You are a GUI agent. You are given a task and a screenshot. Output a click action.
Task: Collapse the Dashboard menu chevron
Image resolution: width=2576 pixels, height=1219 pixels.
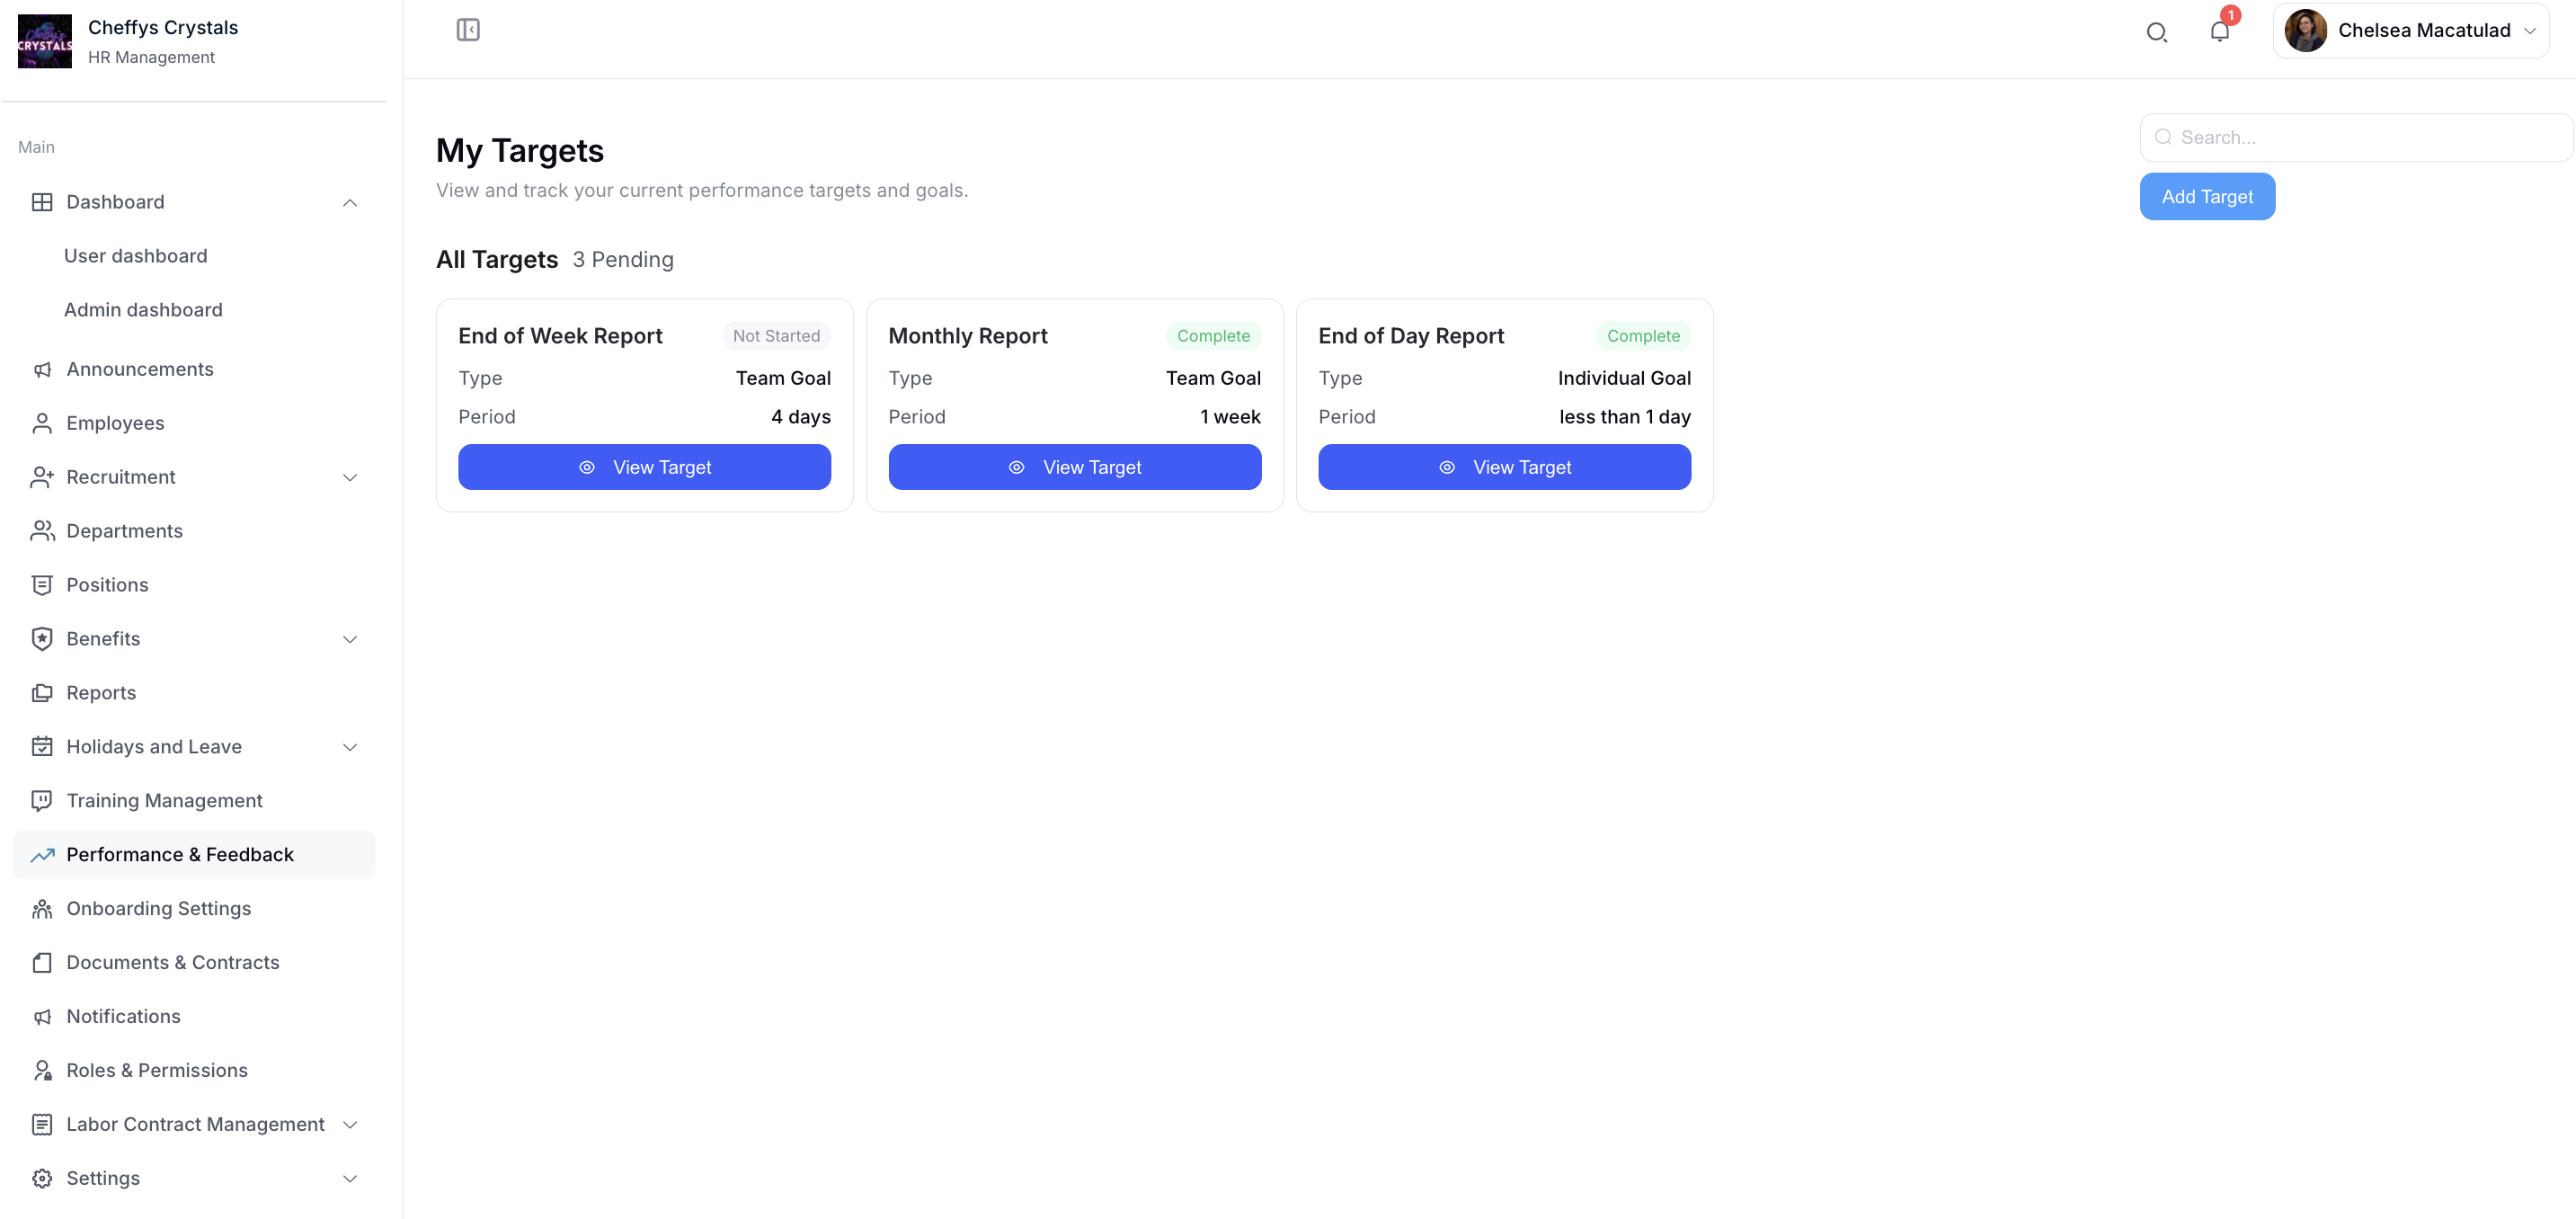point(350,203)
